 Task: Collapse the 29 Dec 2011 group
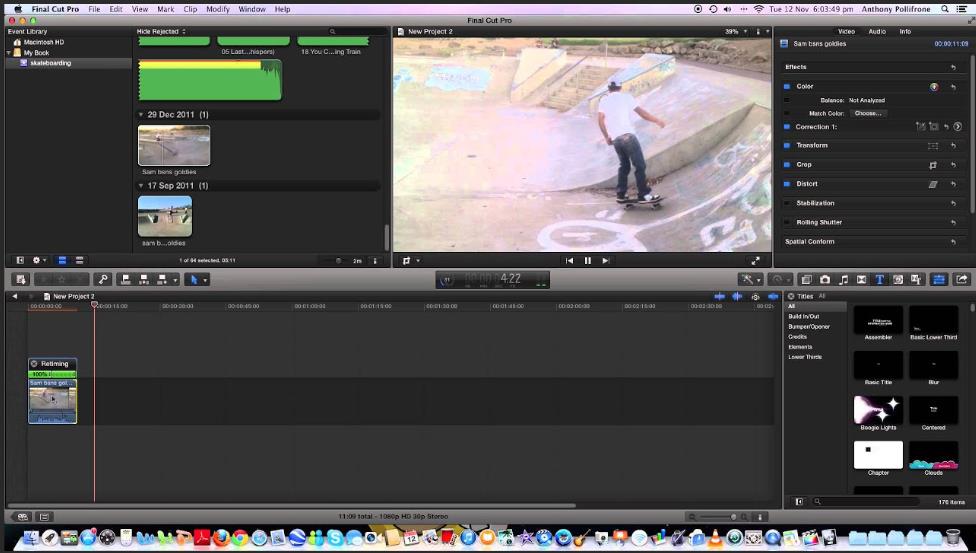141,115
